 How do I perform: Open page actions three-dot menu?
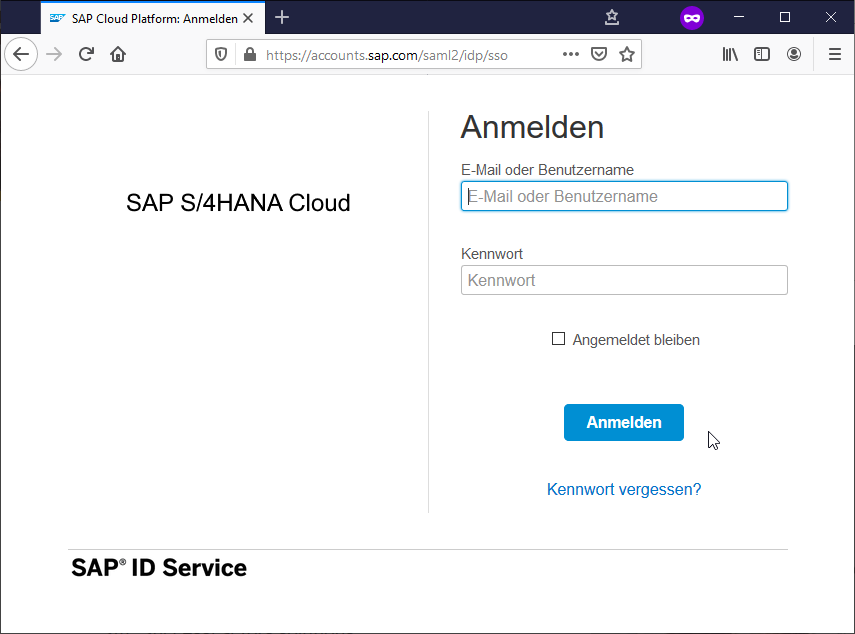571,54
